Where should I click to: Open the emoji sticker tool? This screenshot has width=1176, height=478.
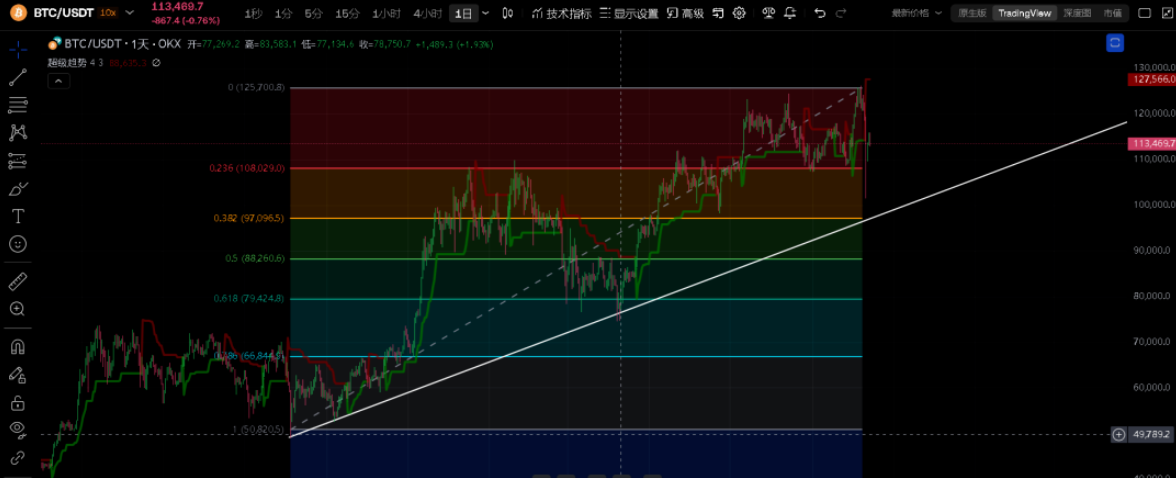coord(18,244)
